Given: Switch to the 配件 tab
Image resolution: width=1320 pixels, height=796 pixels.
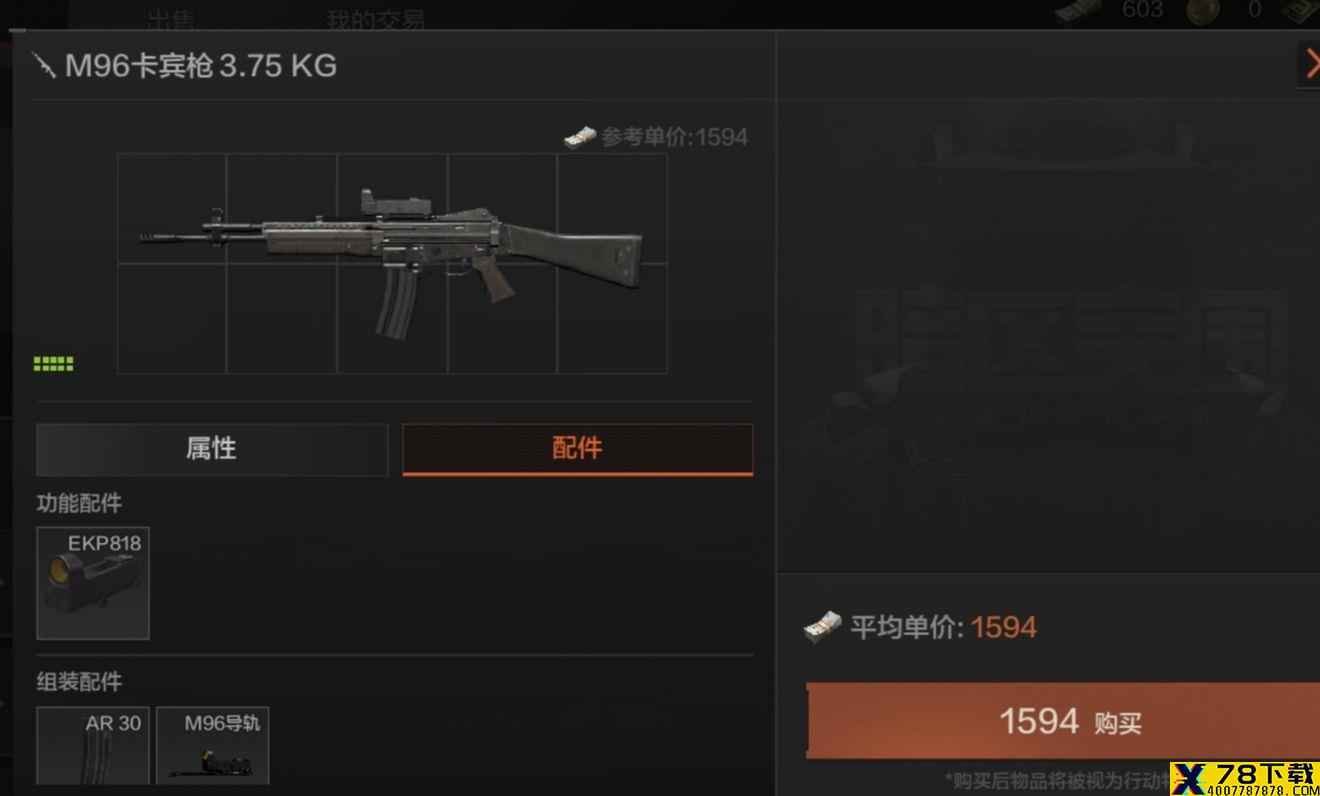Looking at the screenshot, I should (x=578, y=449).
